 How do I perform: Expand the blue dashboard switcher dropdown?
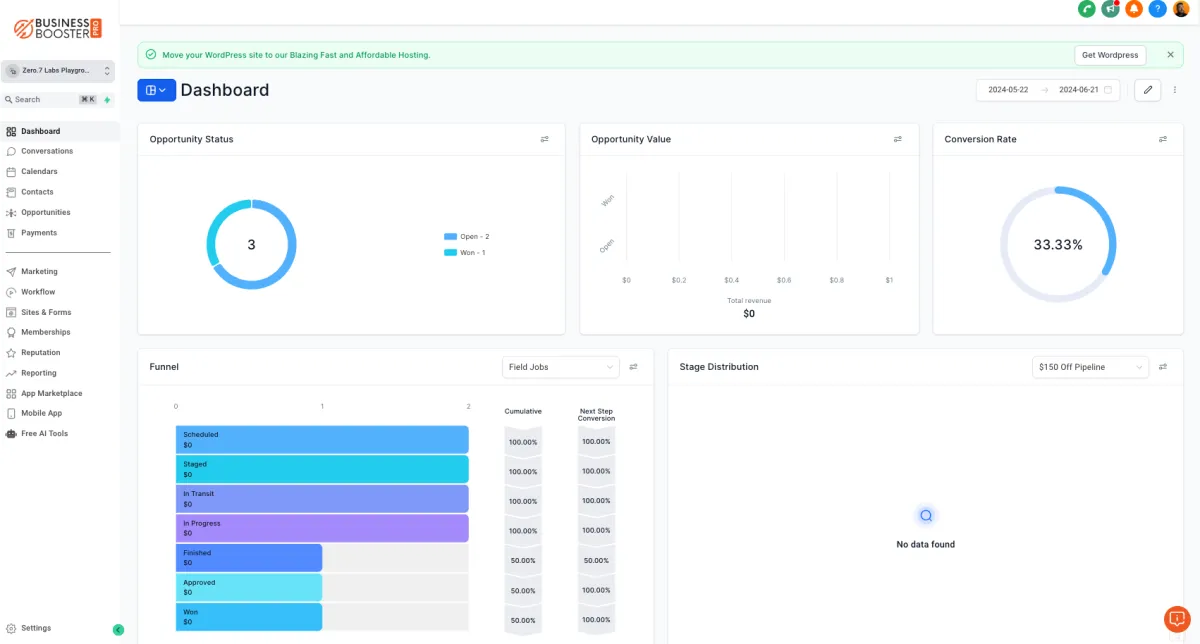coord(157,90)
